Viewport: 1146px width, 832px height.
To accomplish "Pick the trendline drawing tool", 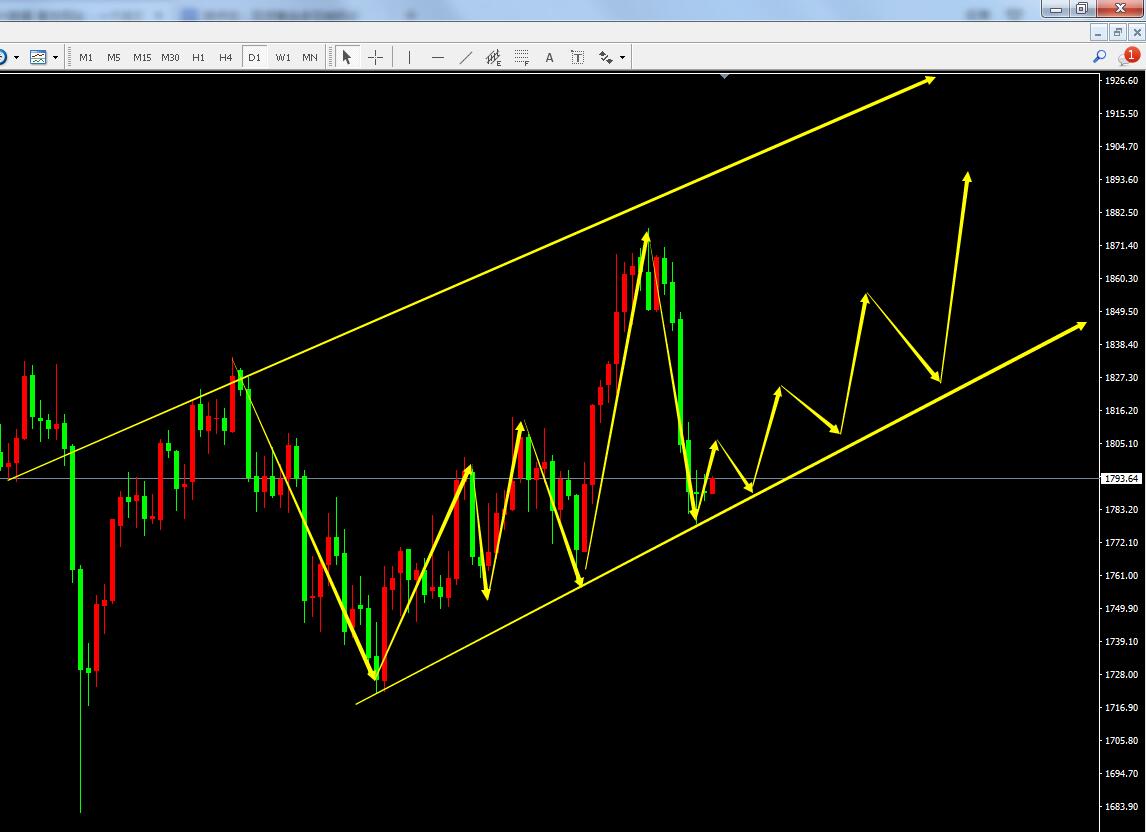I will (466, 57).
